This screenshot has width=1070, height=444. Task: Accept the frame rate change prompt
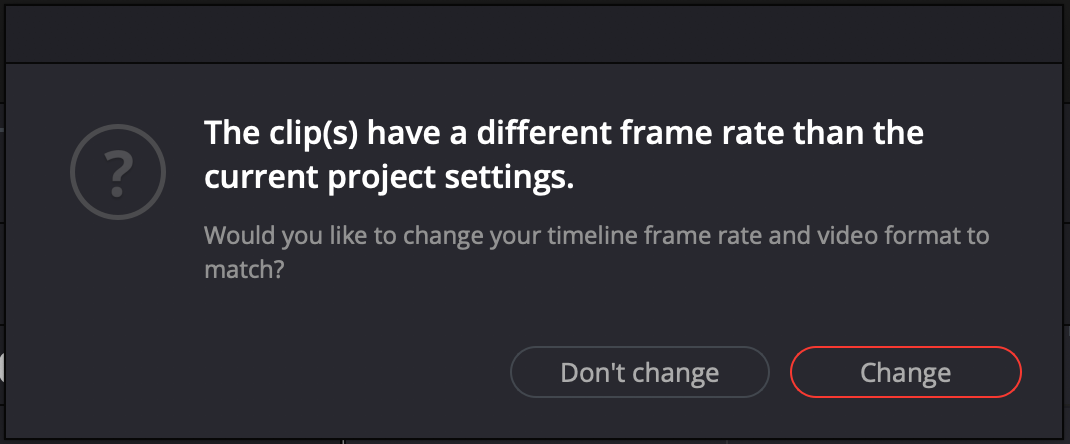pos(905,373)
